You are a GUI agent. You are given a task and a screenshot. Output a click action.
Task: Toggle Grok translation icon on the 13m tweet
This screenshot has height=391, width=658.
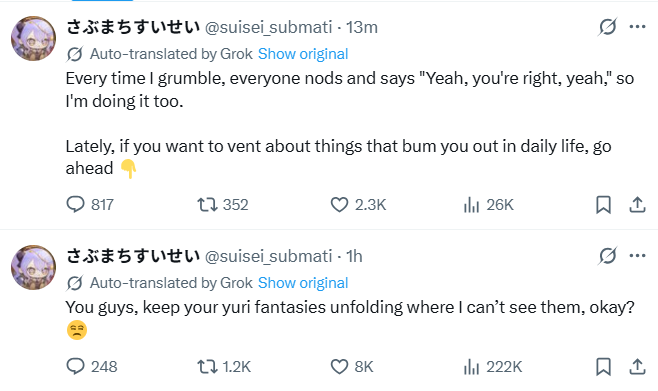[x=607, y=27]
